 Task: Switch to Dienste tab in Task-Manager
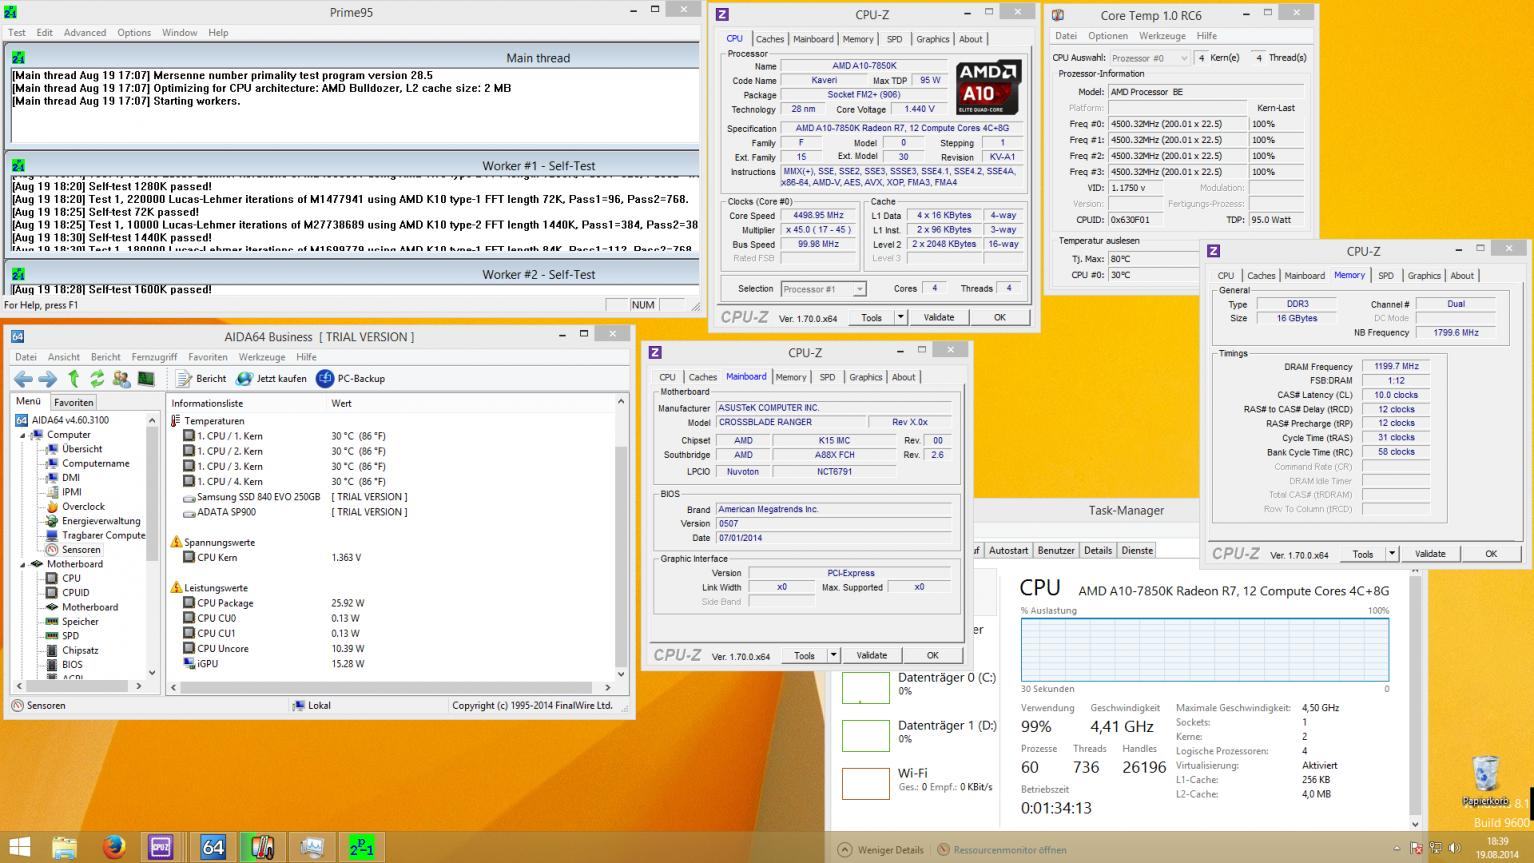(1137, 550)
